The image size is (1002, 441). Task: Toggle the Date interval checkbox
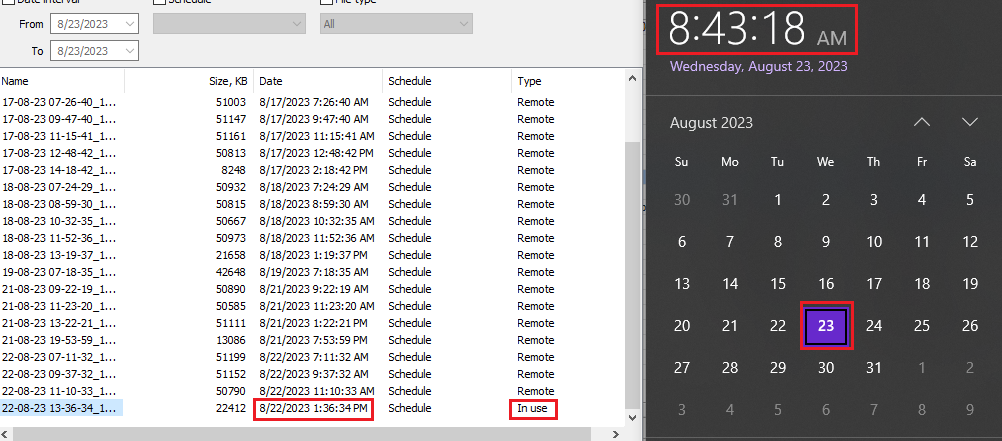8,2
